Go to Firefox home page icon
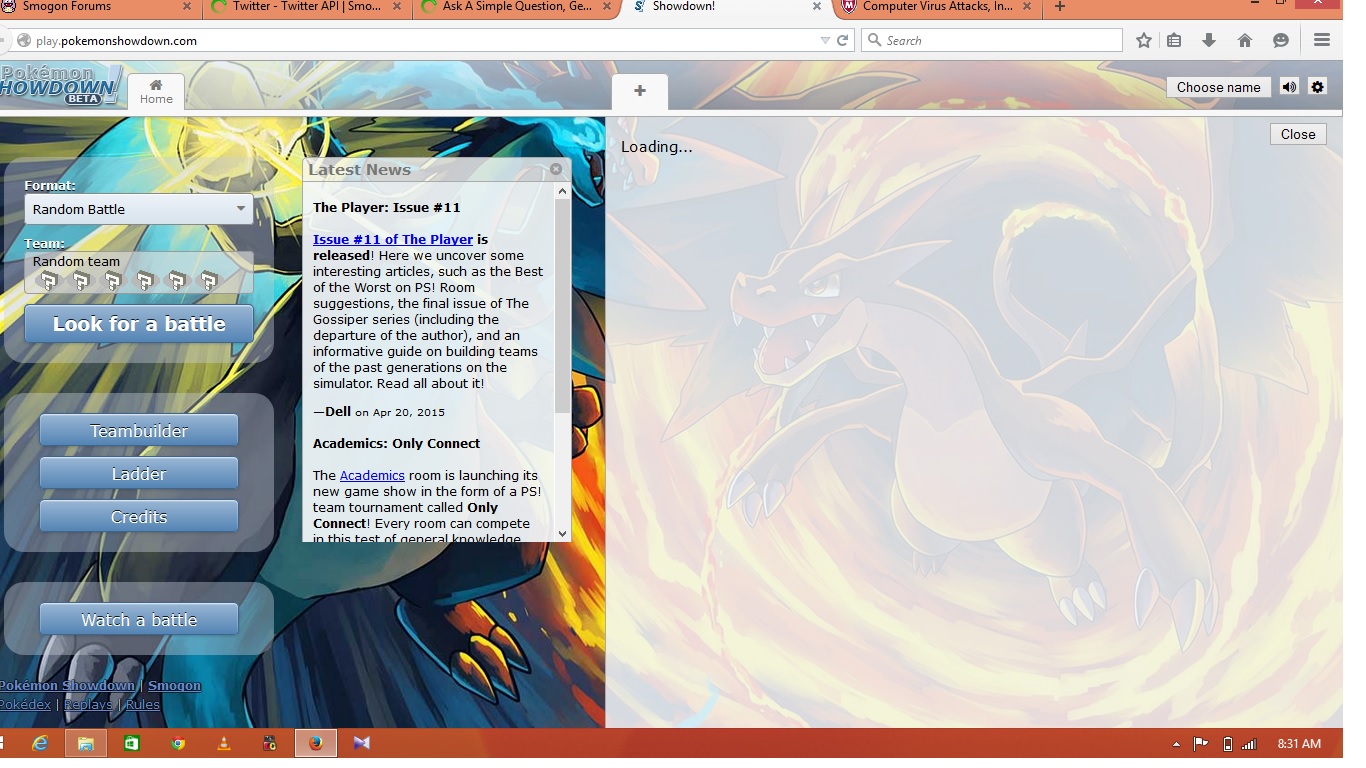Screen dimensions: 1366x768 click(x=1245, y=40)
